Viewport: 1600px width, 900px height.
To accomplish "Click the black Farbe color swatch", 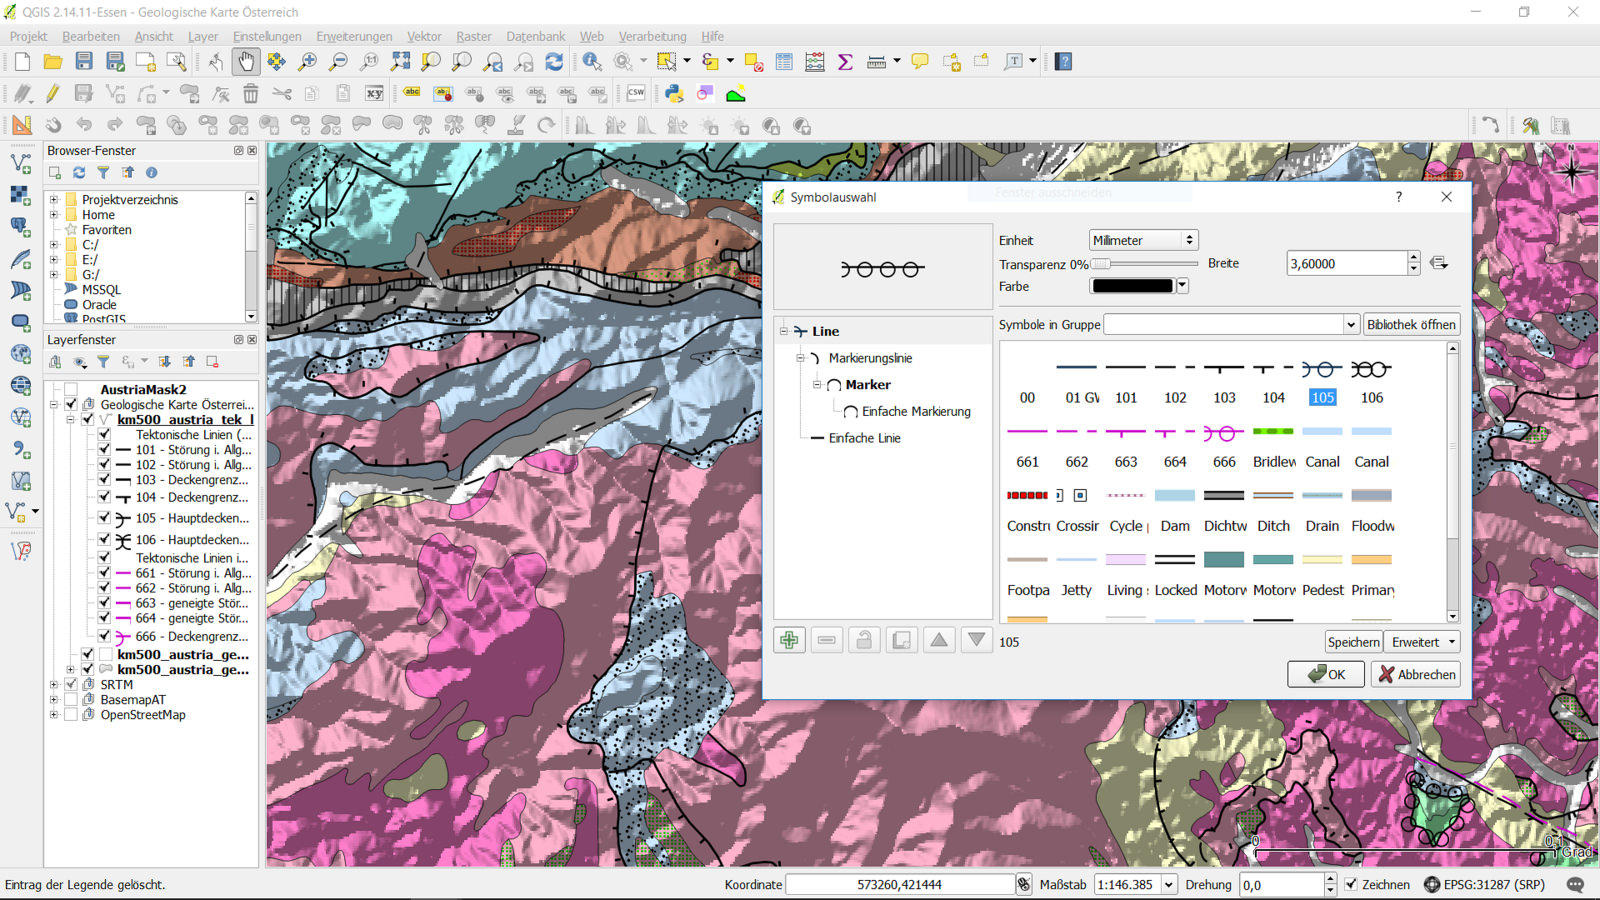I will 1132,286.
